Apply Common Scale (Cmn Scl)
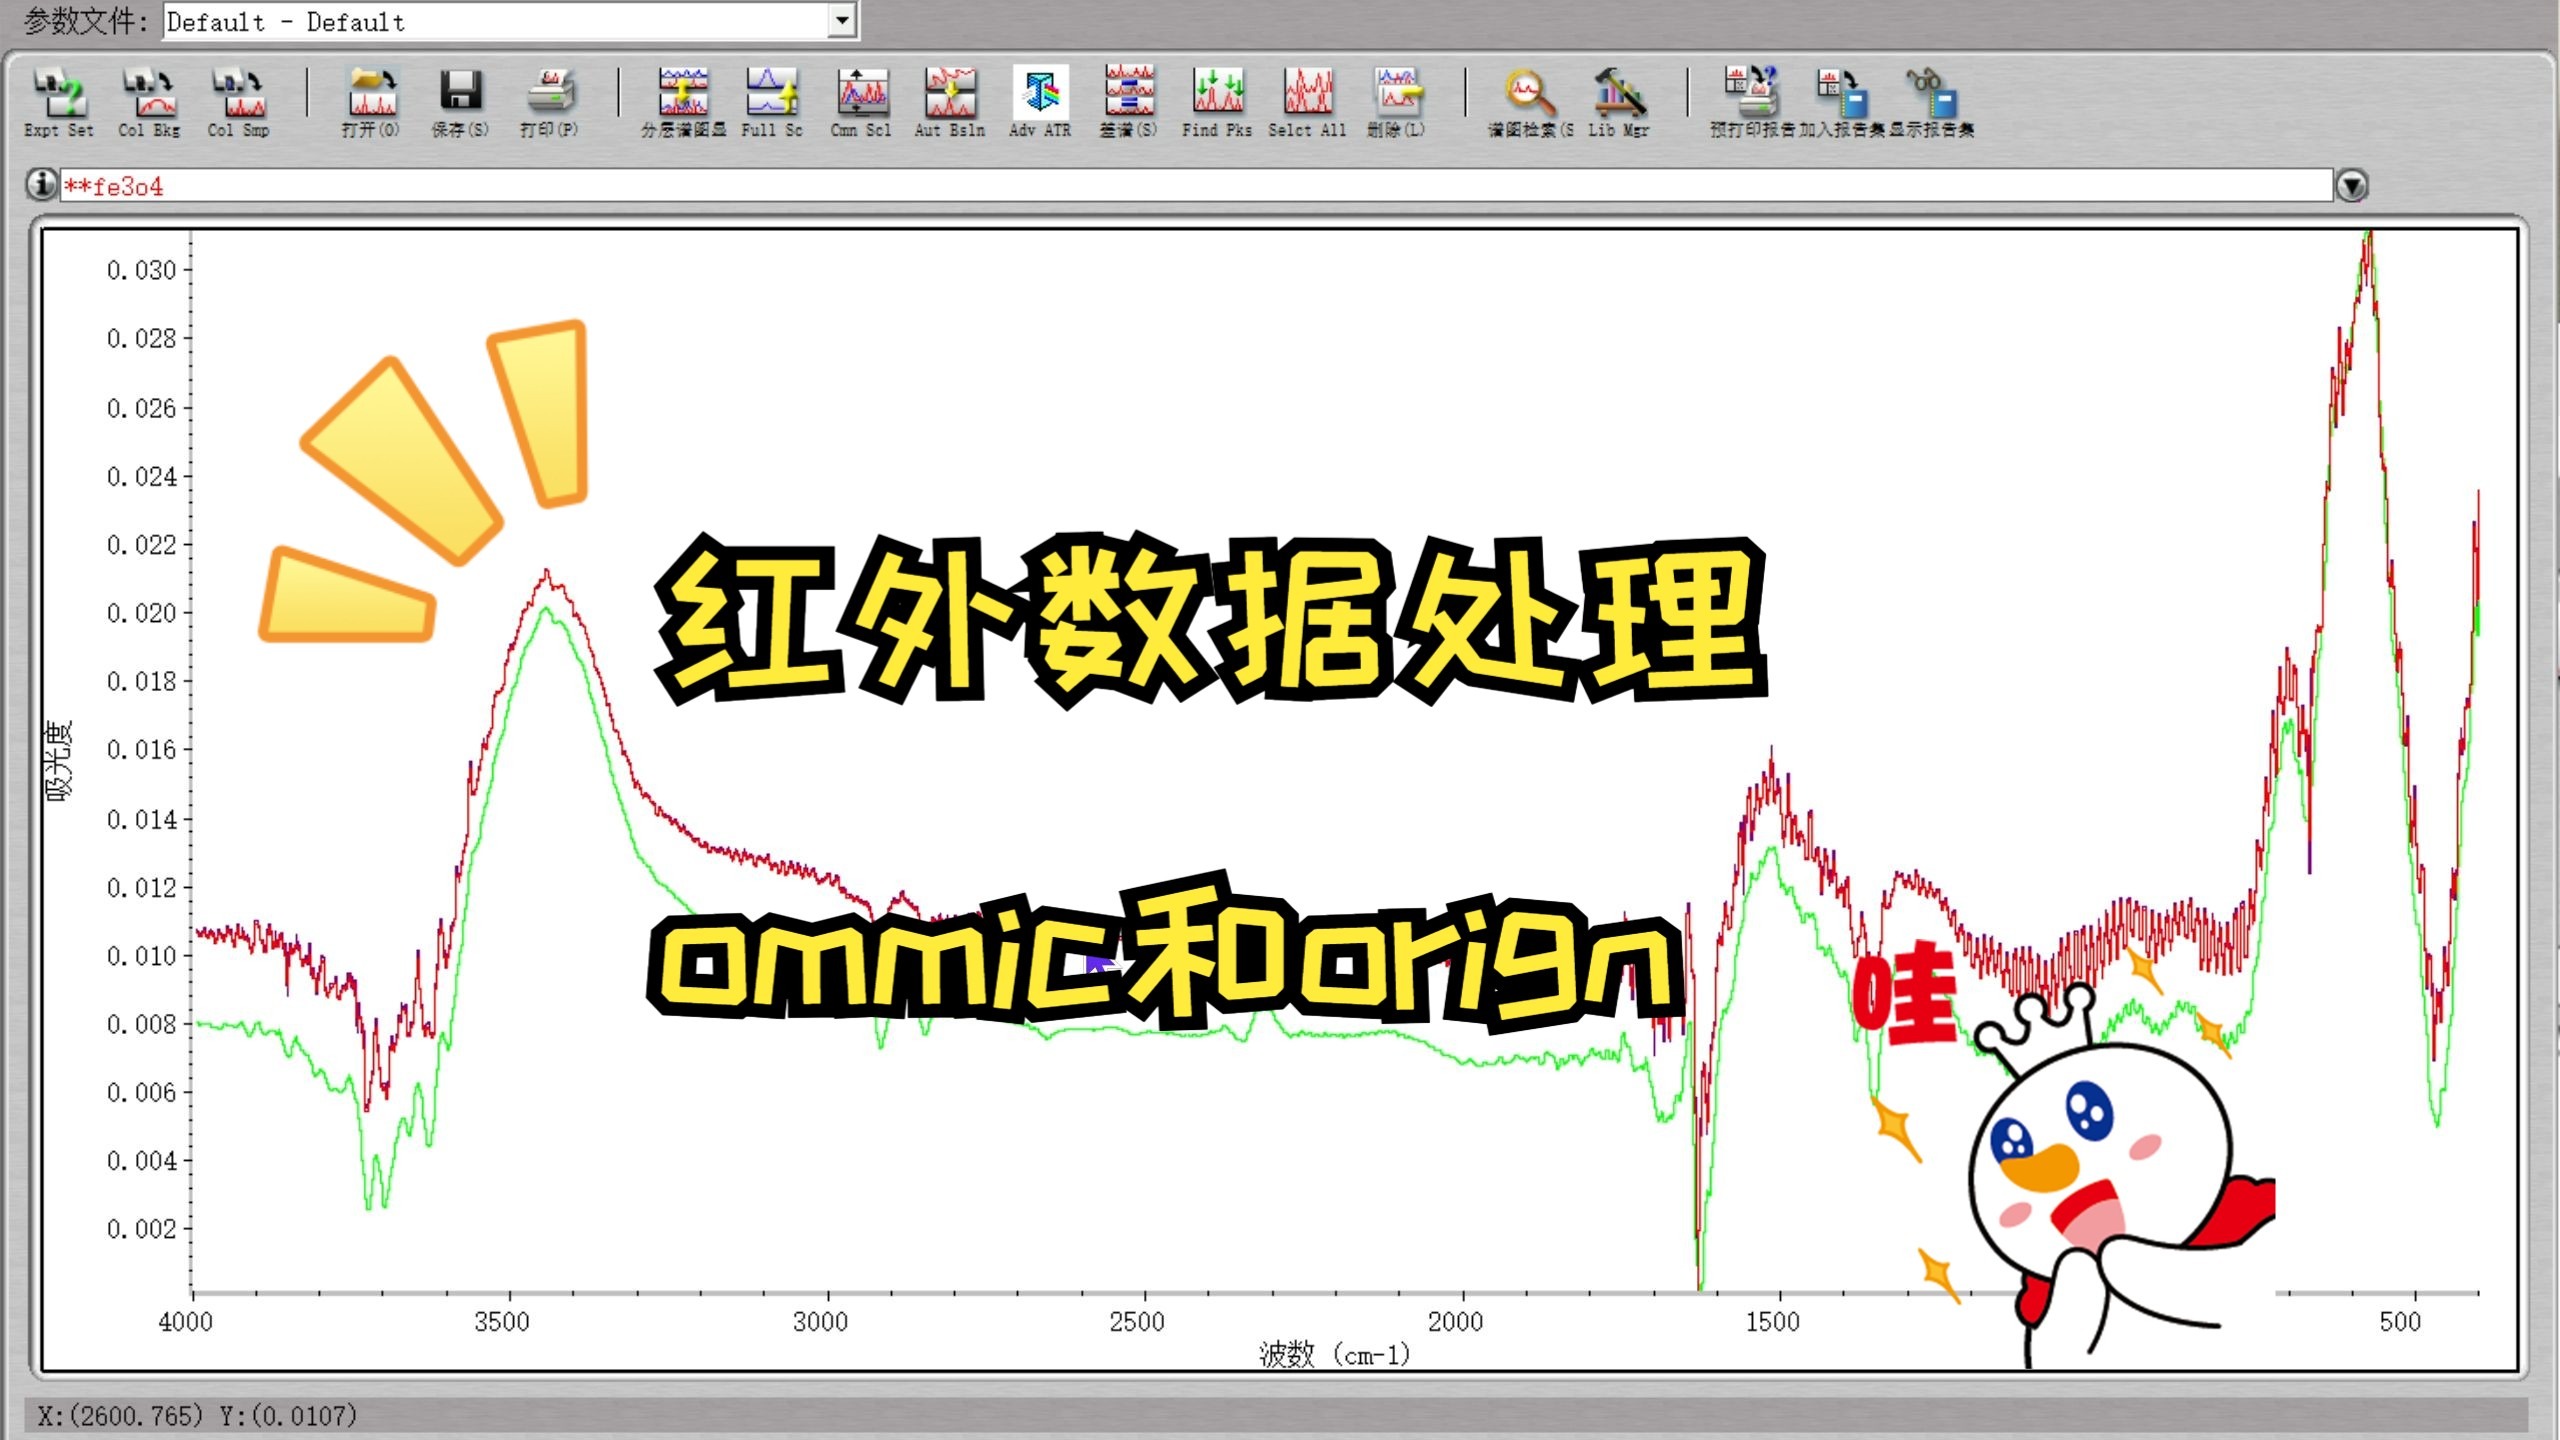Image resolution: width=2560 pixels, height=1440 pixels. (x=861, y=101)
